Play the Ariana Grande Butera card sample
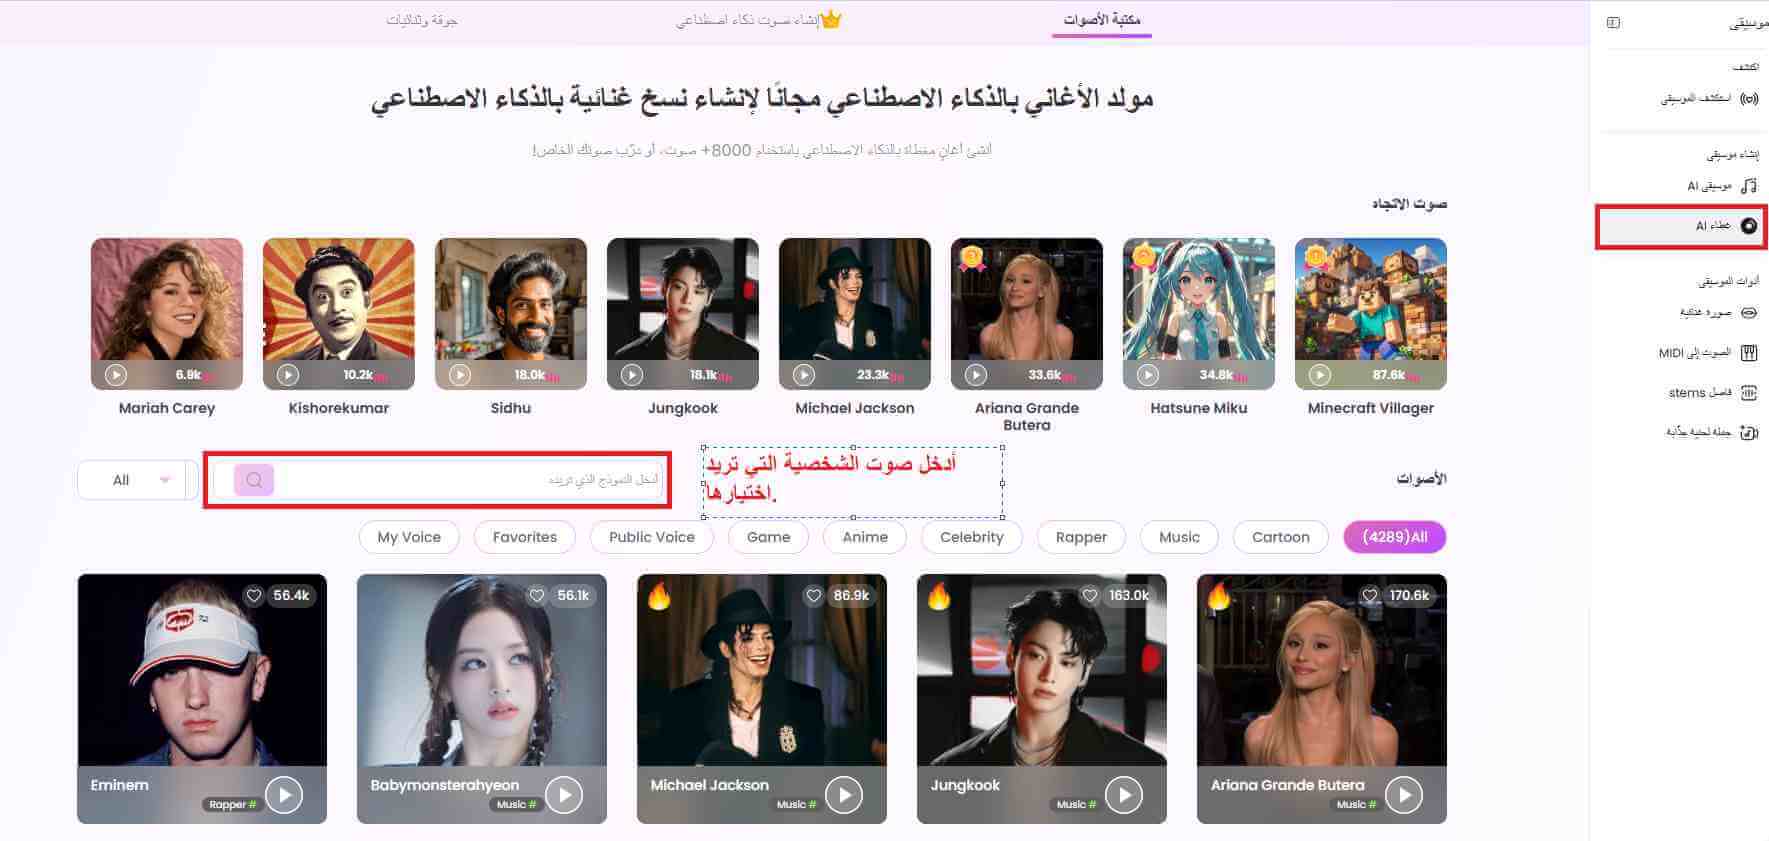The image size is (1769, 841). point(1404,795)
